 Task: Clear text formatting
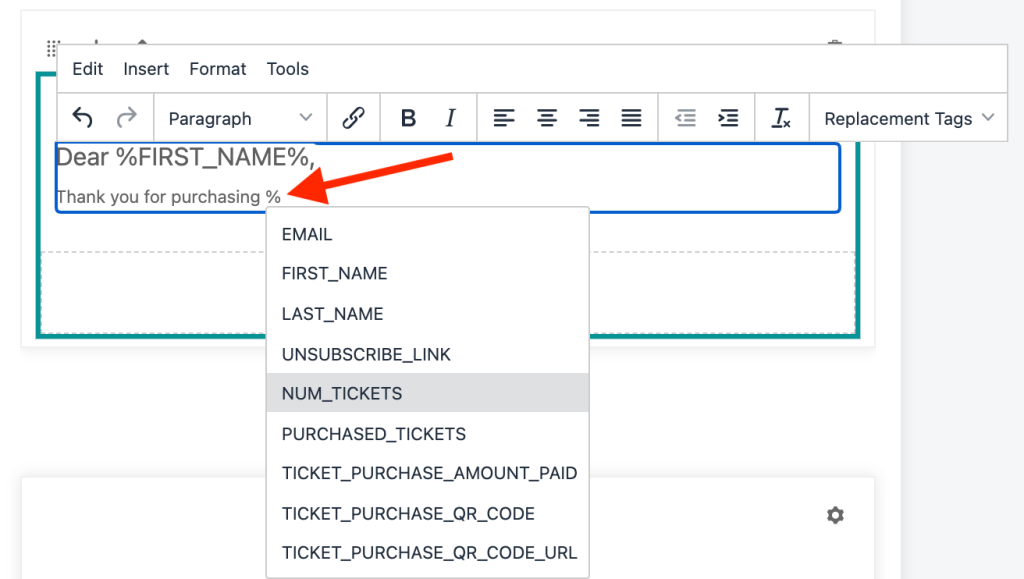[781, 118]
